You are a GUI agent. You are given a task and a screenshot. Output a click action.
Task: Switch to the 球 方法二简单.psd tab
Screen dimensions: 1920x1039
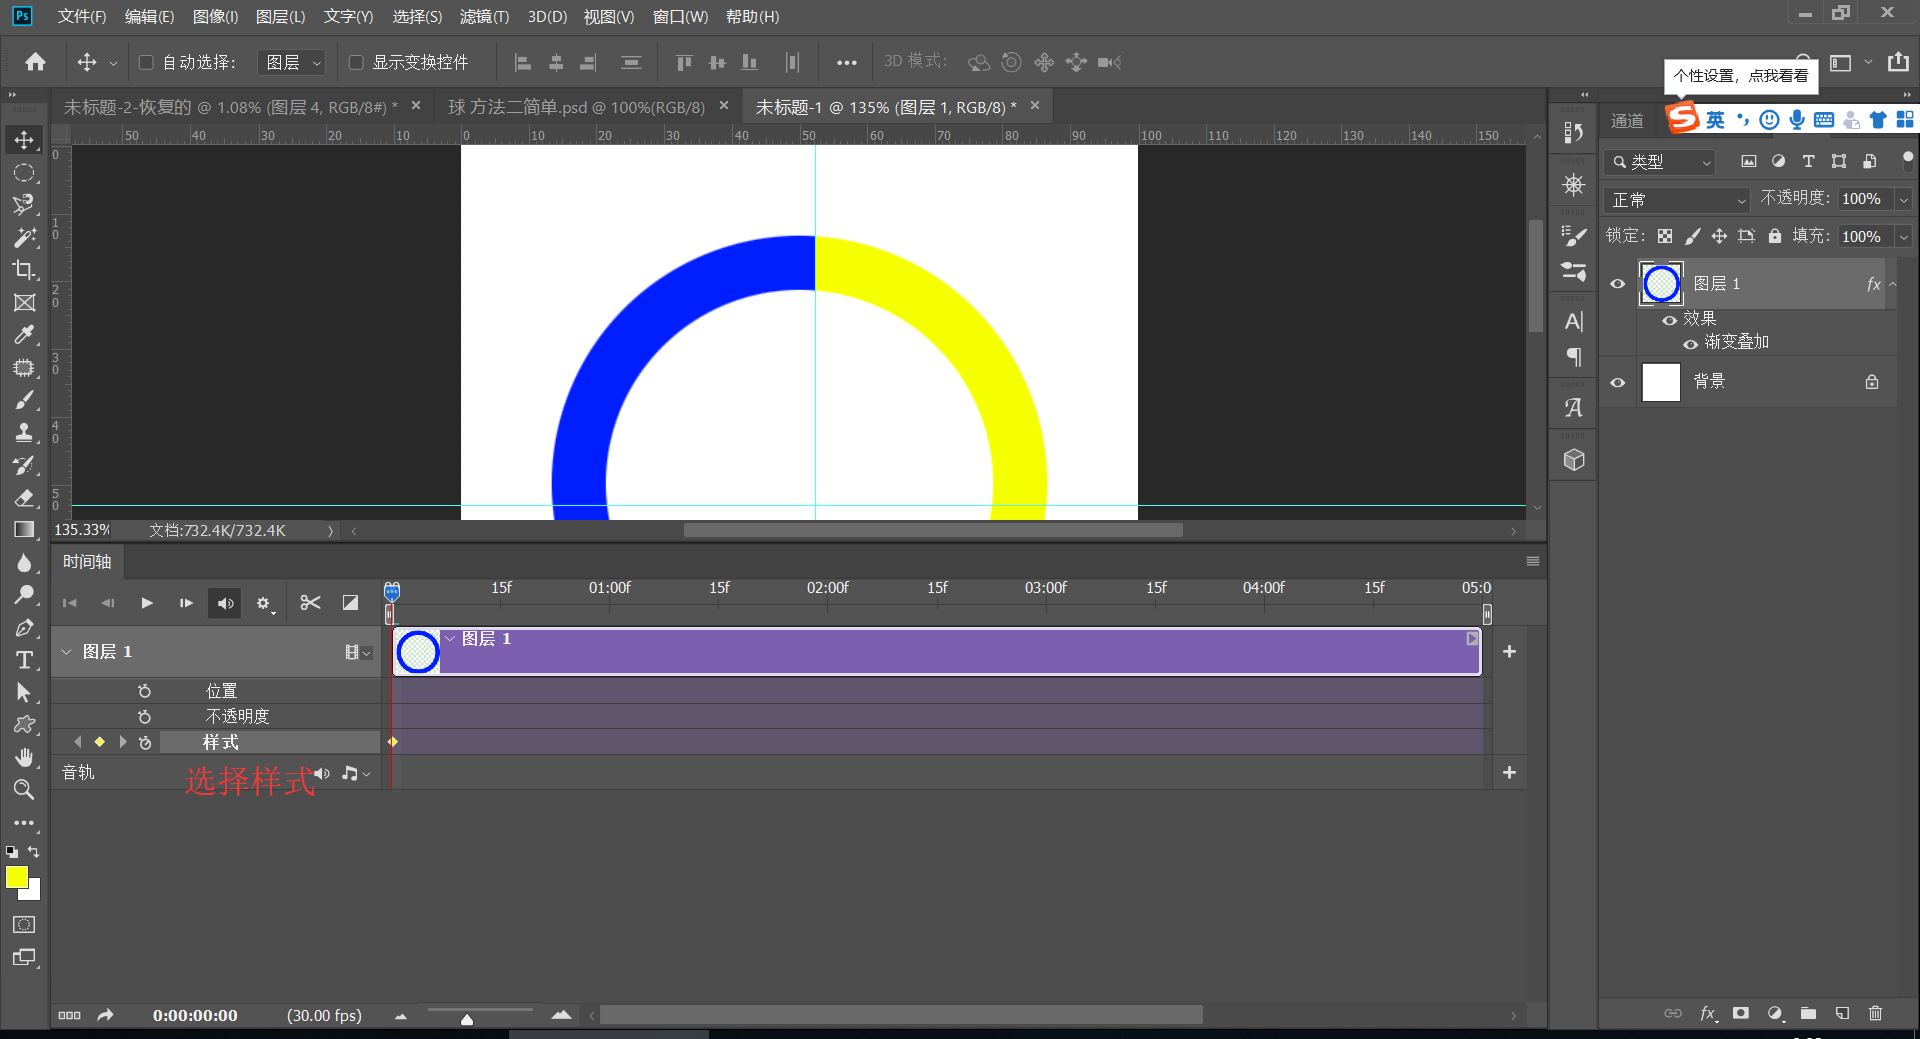[x=576, y=107]
